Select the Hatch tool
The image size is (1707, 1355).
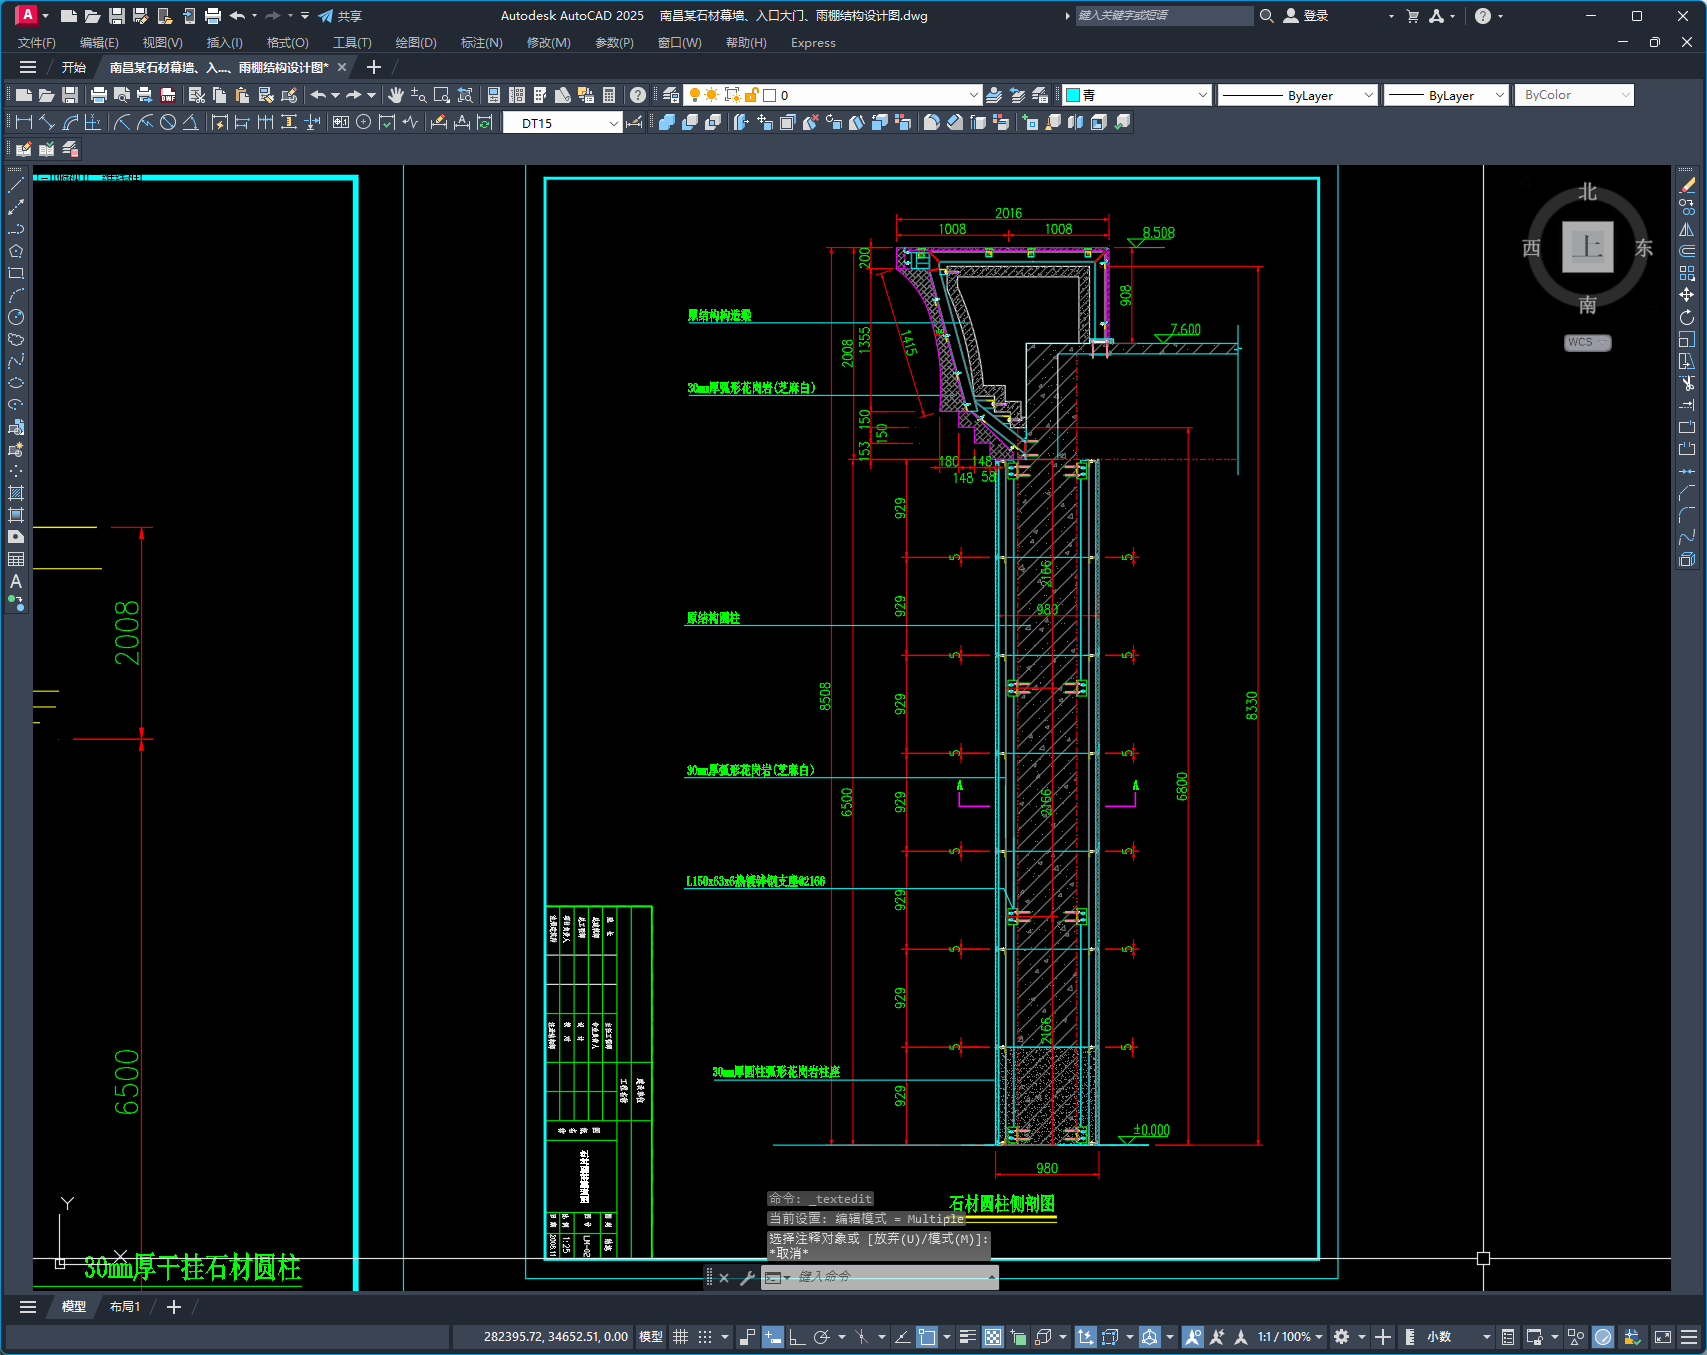pyautogui.click(x=16, y=493)
